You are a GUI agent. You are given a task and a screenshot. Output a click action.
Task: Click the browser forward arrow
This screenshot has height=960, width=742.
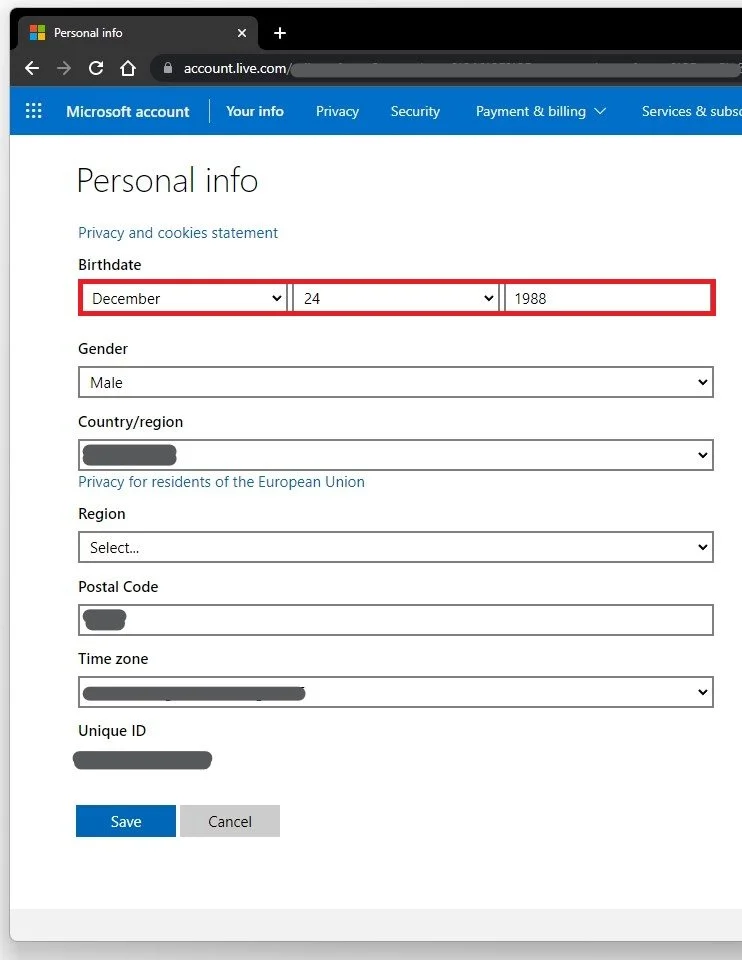(64, 68)
